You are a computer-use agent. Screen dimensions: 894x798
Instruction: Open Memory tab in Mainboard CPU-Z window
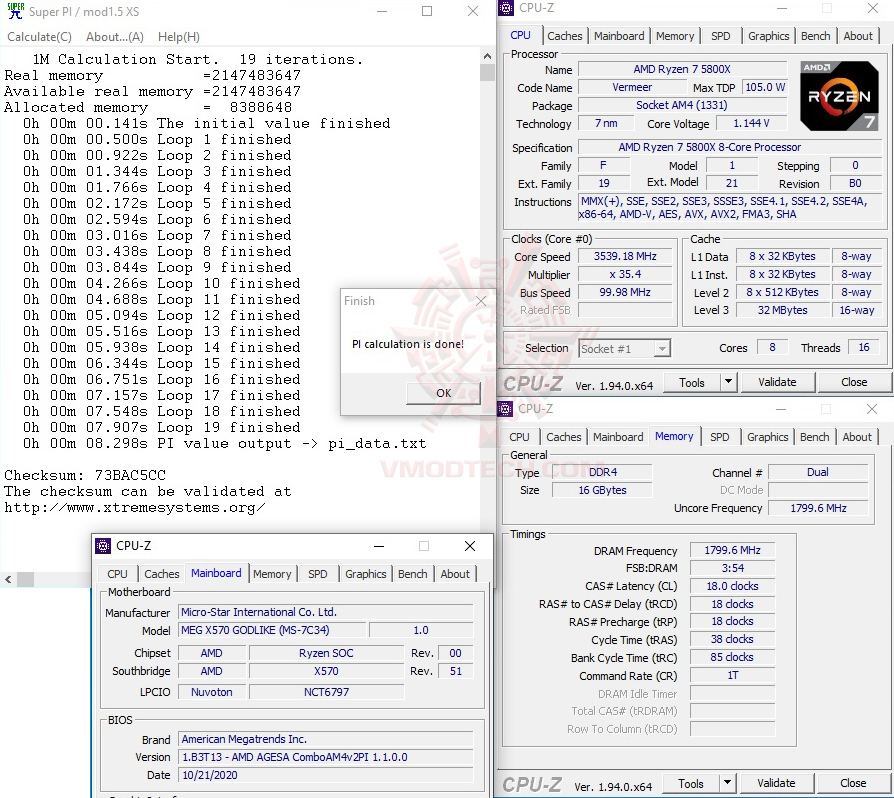pos(272,574)
